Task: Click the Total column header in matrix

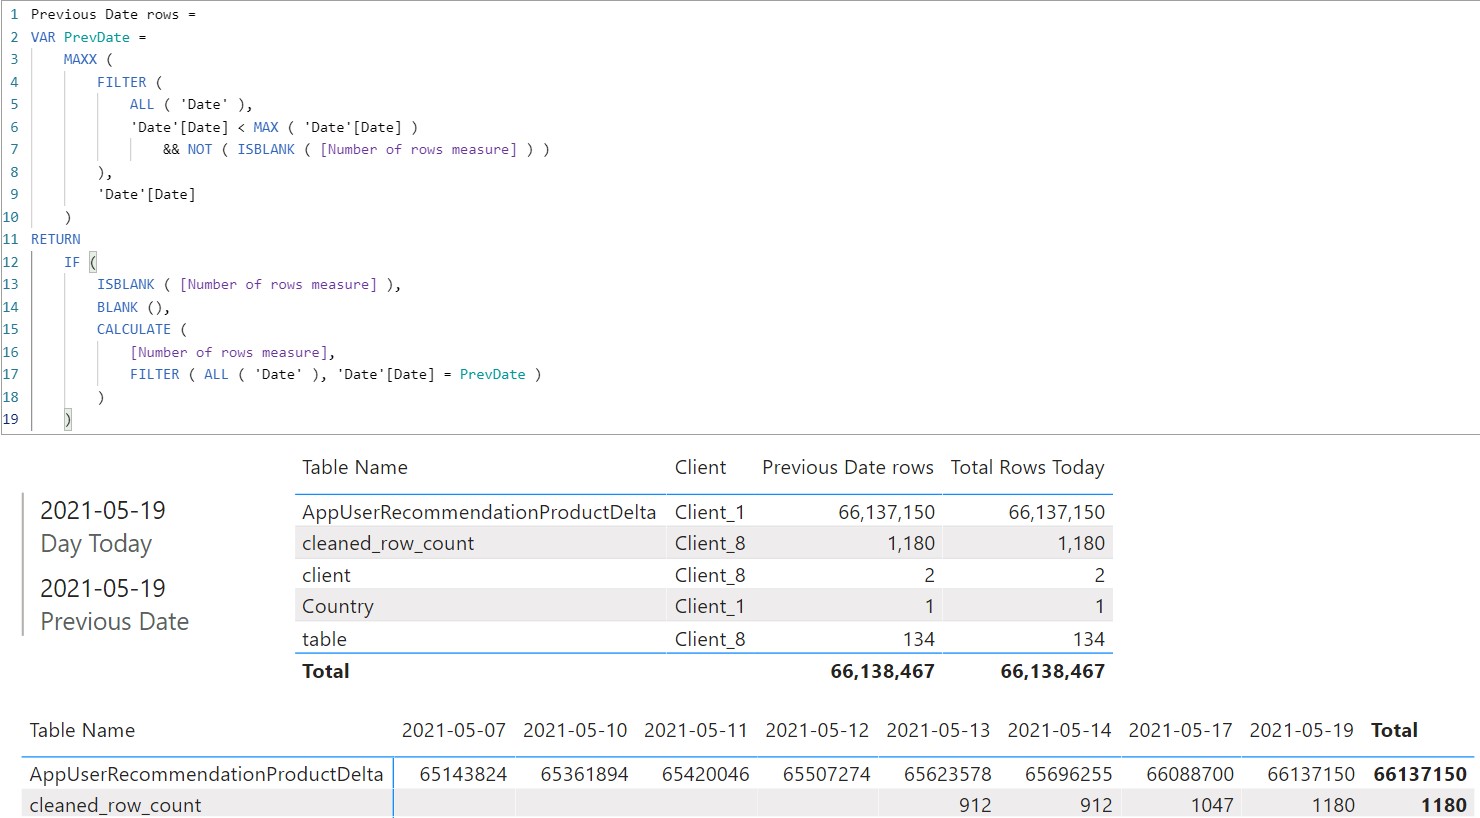Action: pos(1394,730)
